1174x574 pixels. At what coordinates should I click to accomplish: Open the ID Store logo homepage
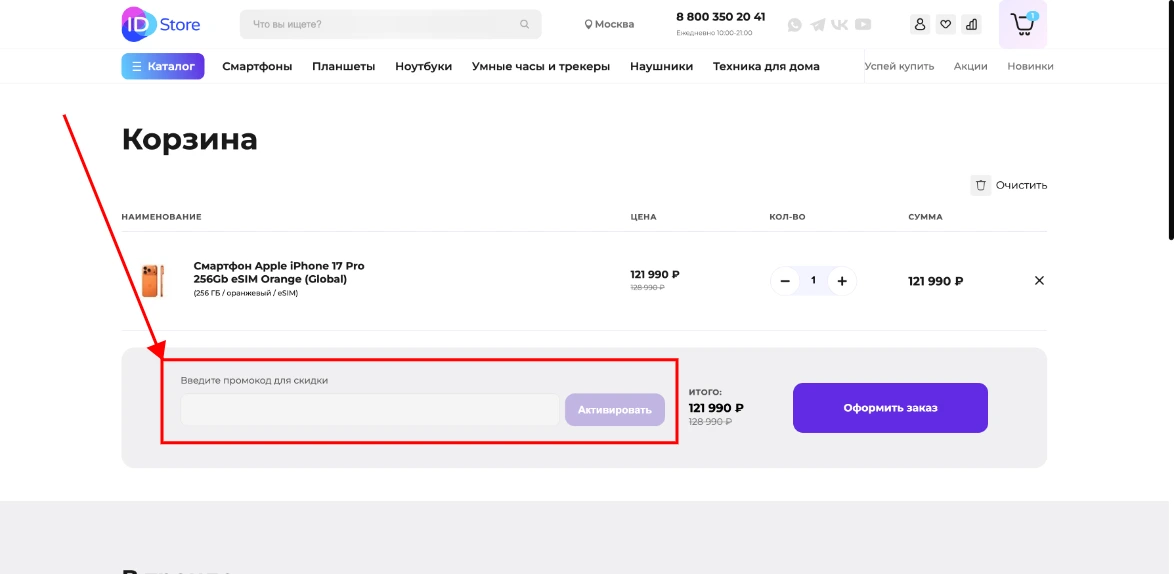click(x=161, y=24)
